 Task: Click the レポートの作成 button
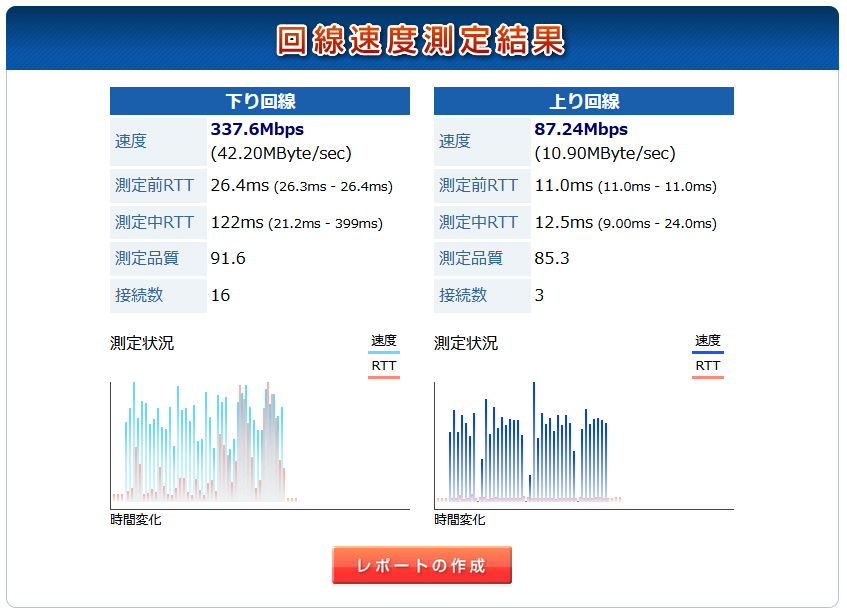[421, 565]
